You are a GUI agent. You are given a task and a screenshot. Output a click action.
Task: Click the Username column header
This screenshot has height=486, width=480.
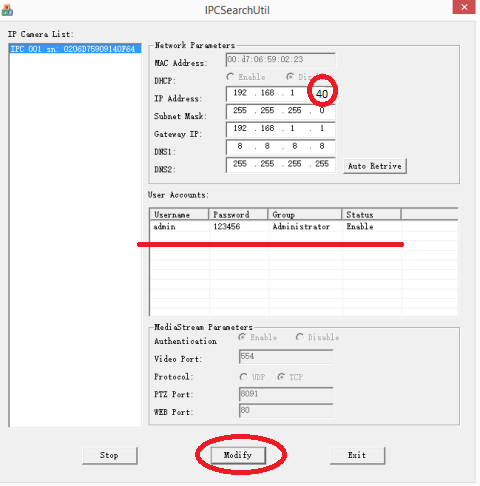(x=179, y=214)
